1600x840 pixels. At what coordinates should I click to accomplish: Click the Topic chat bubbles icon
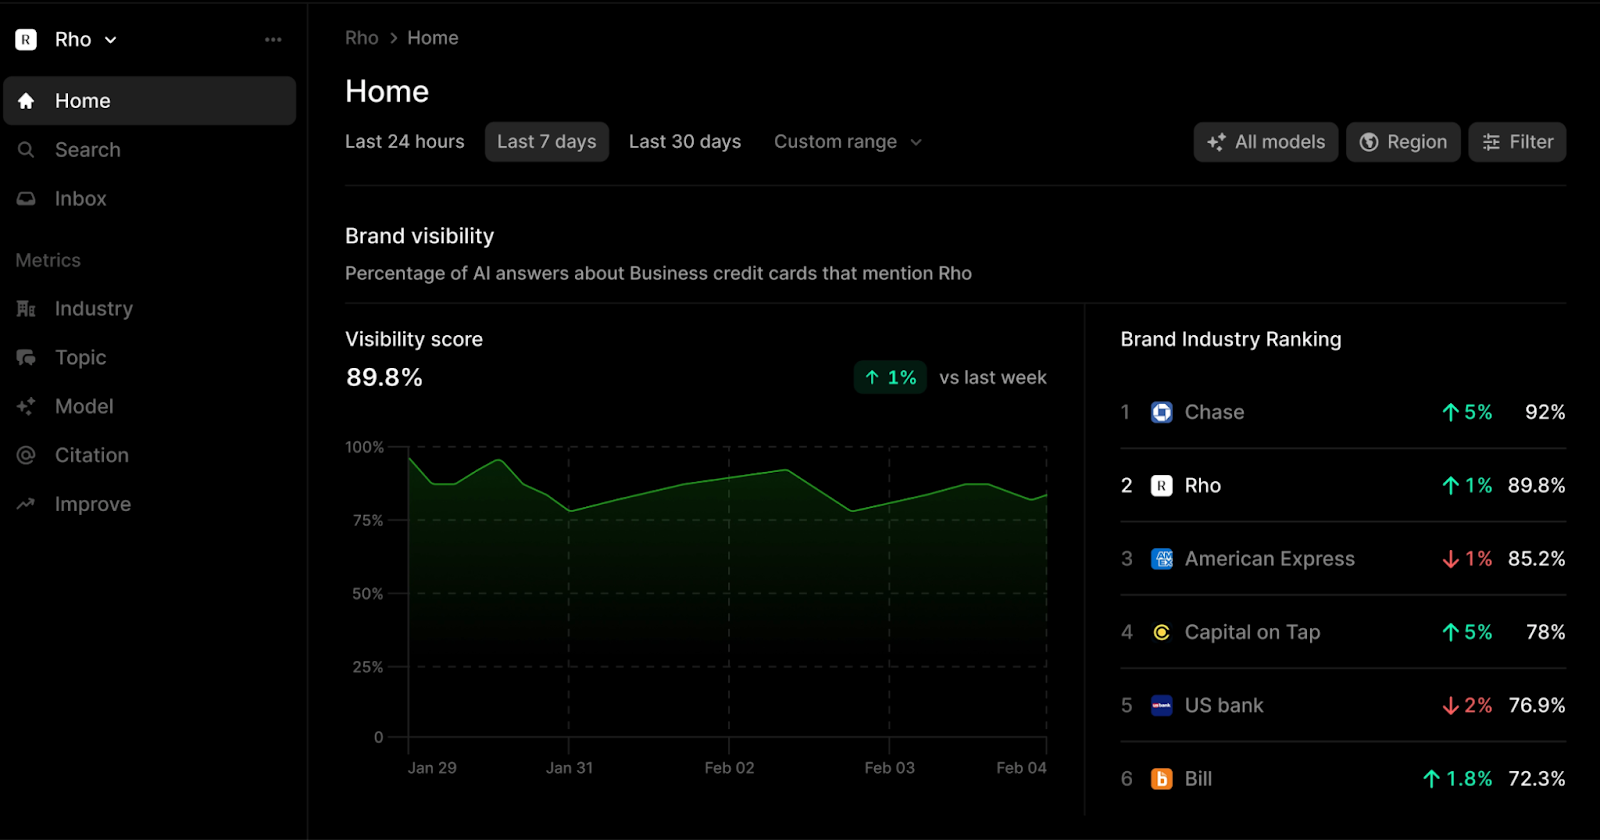point(26,358)
